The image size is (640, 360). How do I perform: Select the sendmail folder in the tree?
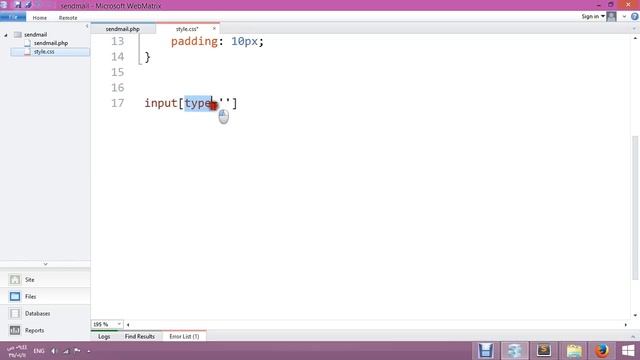[x=36, y=35]
